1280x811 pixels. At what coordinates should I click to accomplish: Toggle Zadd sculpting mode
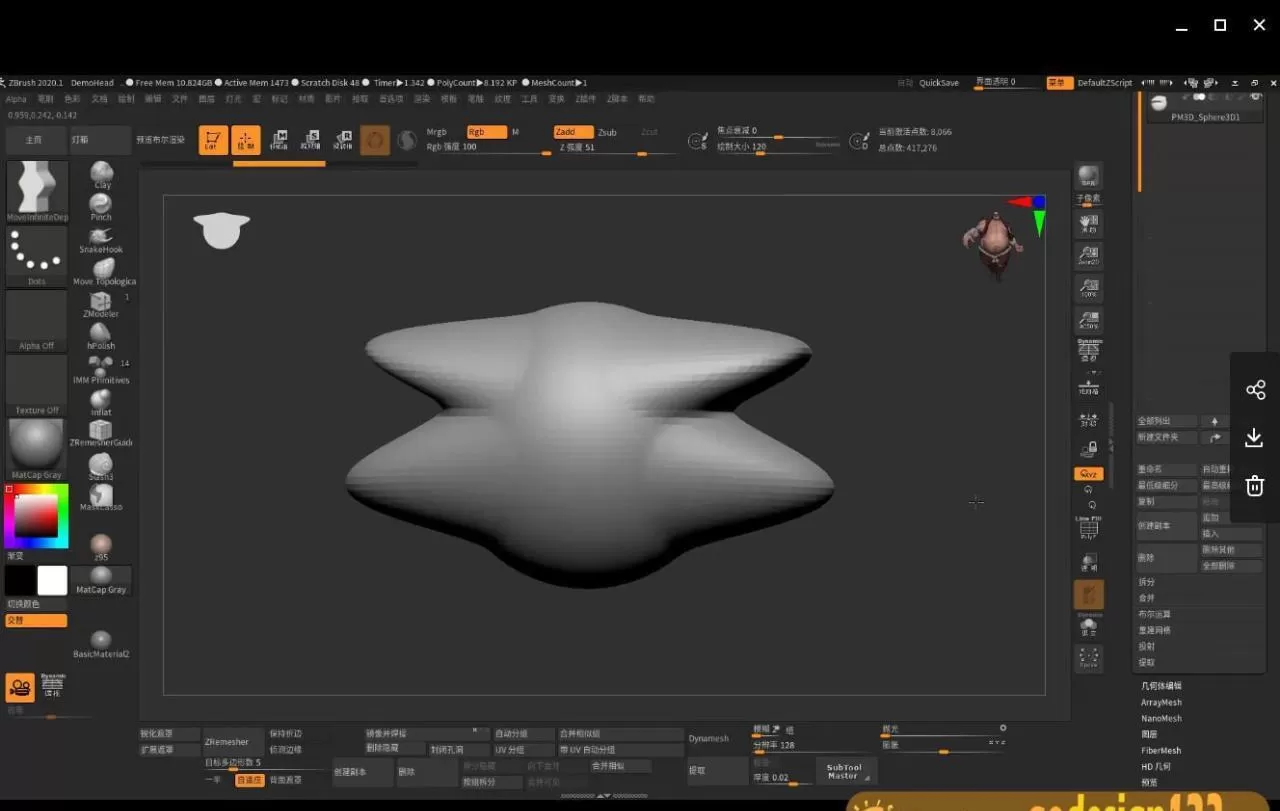pyautogui.click(x=572, y=131)
